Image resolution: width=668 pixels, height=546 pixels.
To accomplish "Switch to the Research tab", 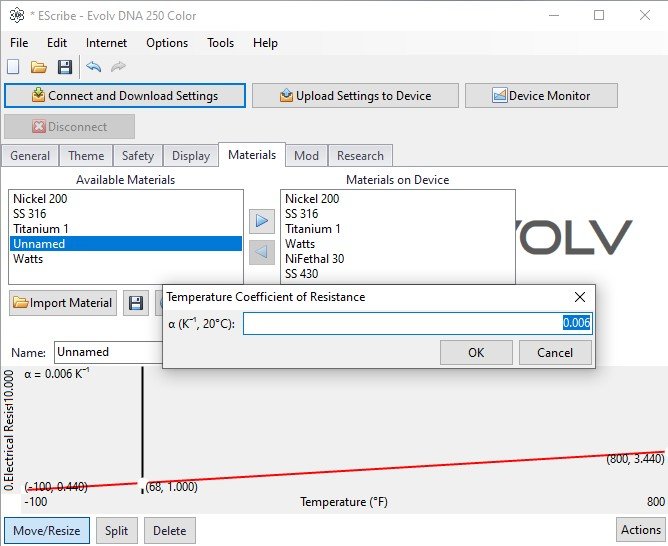I will (x=360, y=156).
